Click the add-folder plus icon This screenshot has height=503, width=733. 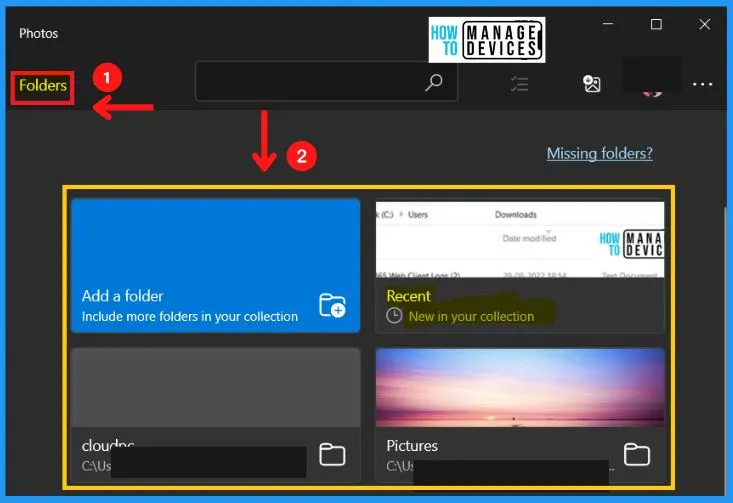[x=332, y=305]
